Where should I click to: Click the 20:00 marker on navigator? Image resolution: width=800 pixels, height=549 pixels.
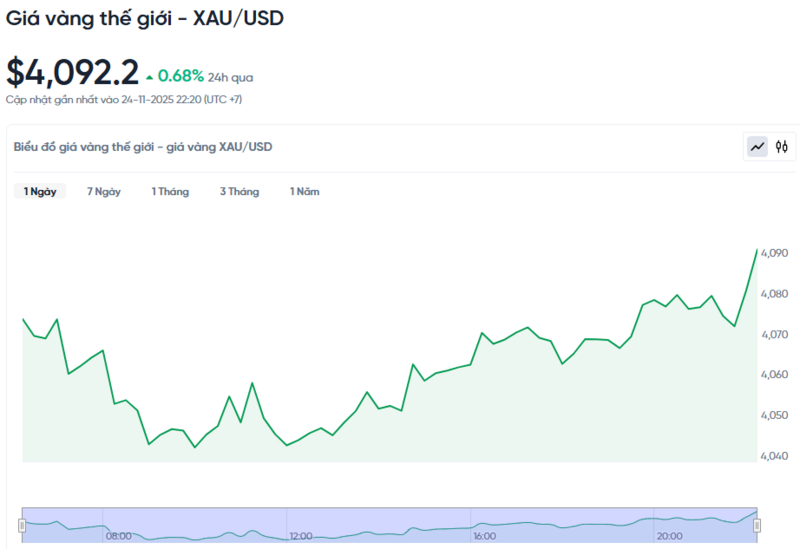click(668, 536)
